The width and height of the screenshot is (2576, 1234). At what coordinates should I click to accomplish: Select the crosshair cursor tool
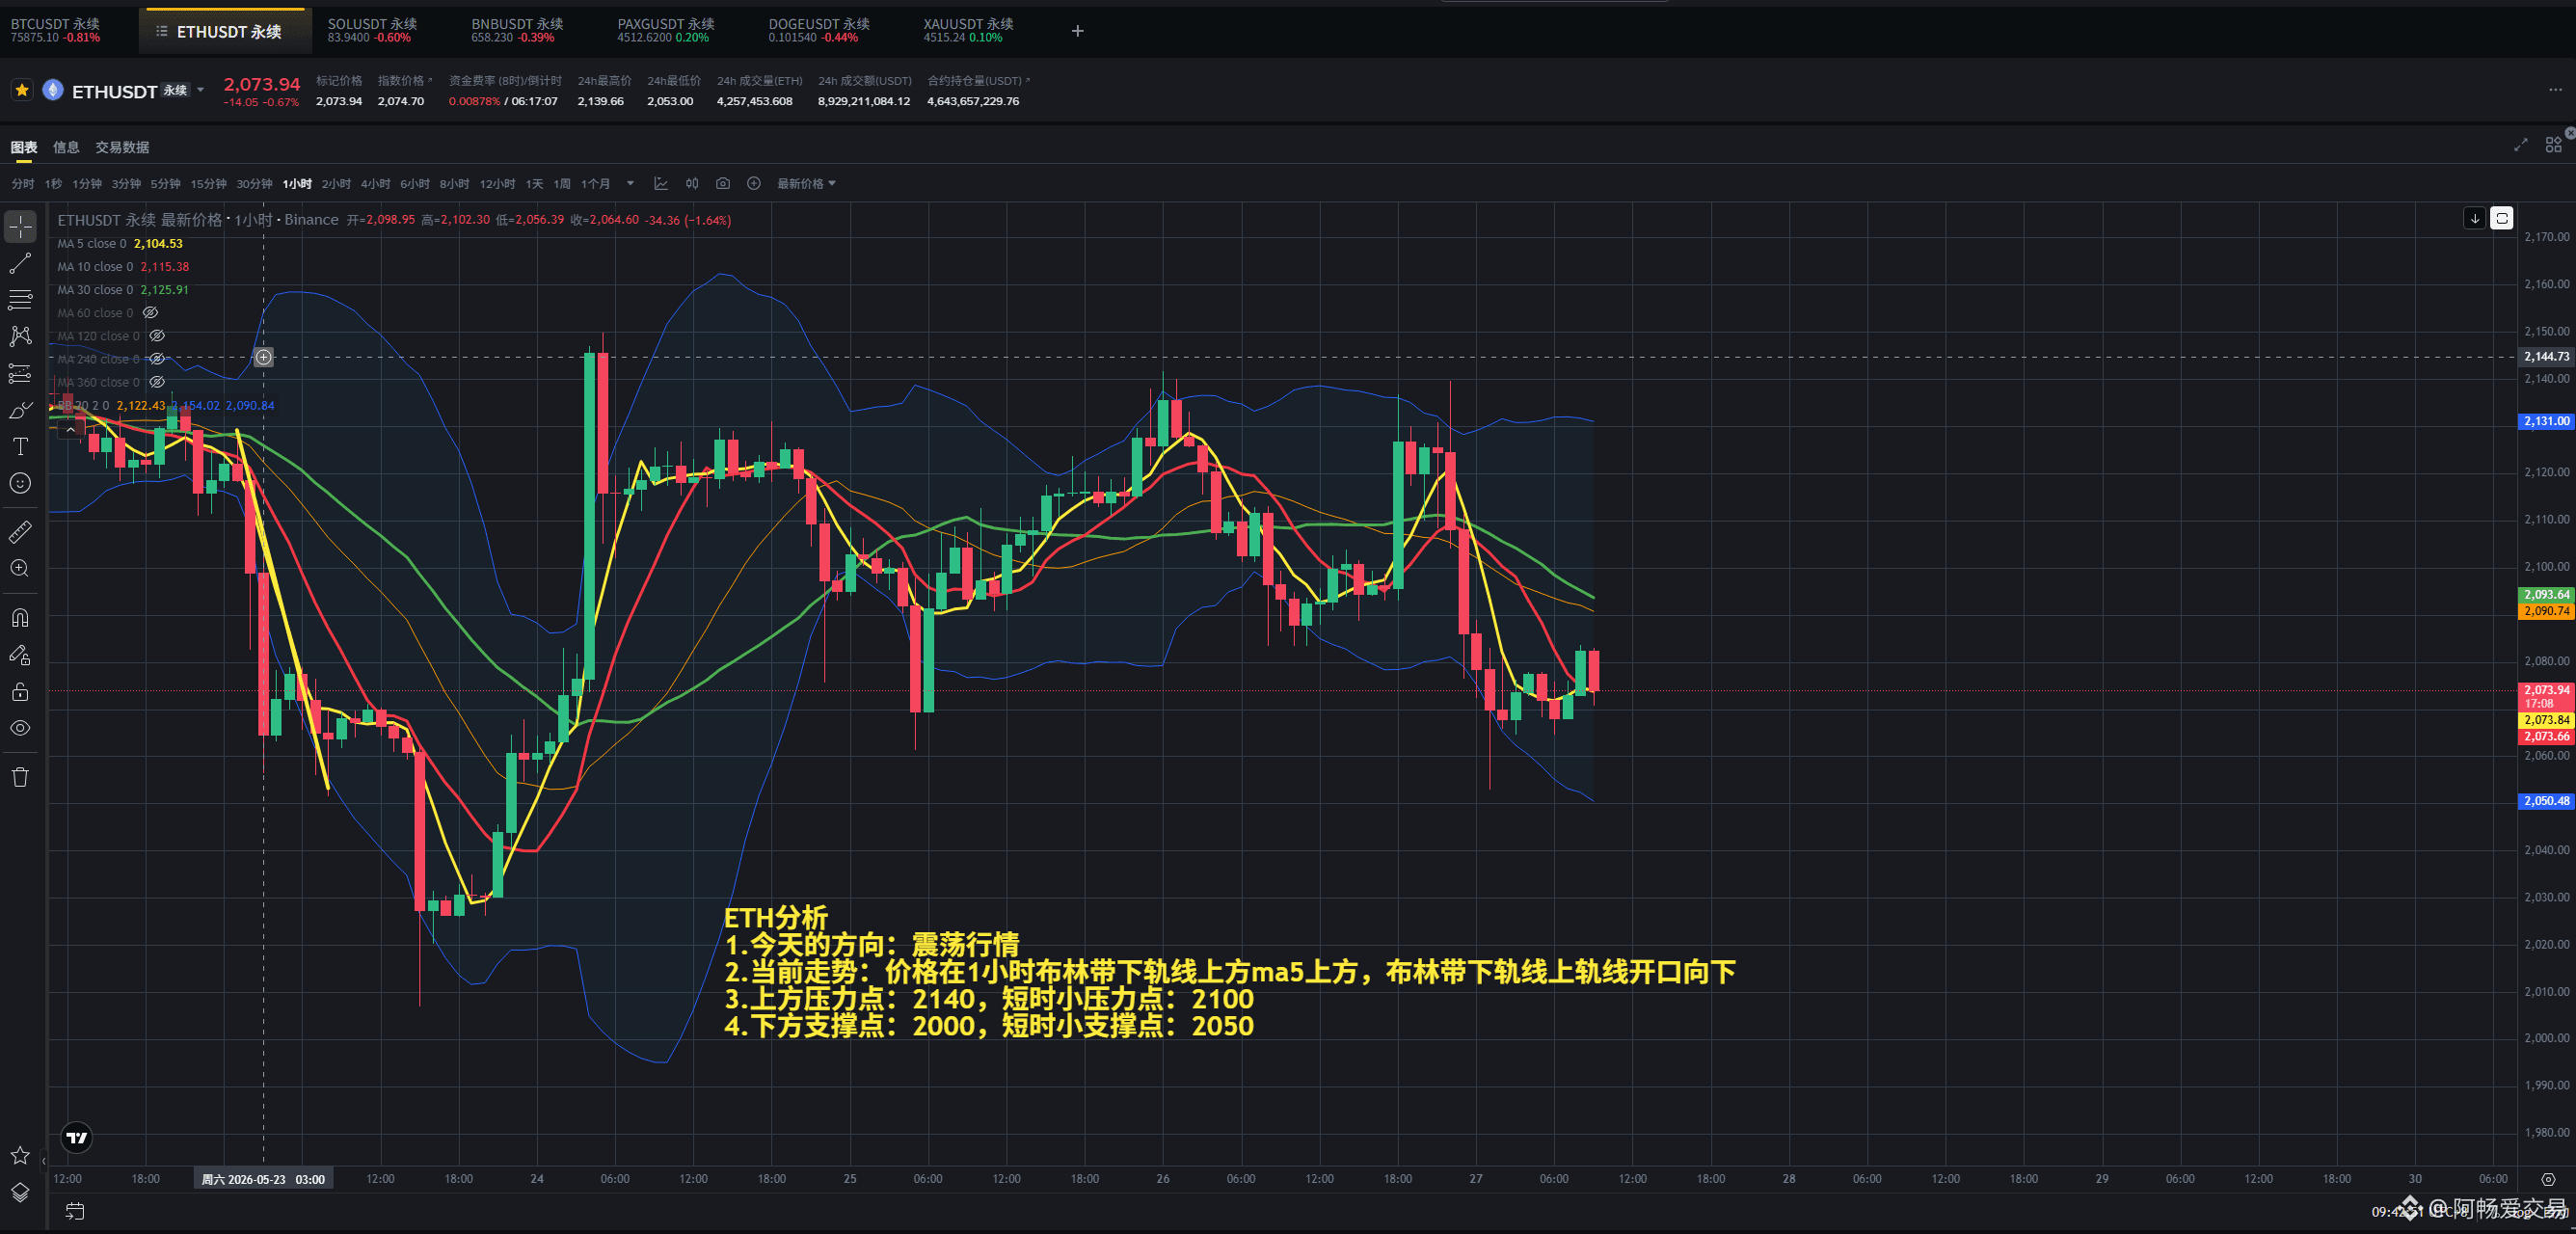(x=20, y=227)
